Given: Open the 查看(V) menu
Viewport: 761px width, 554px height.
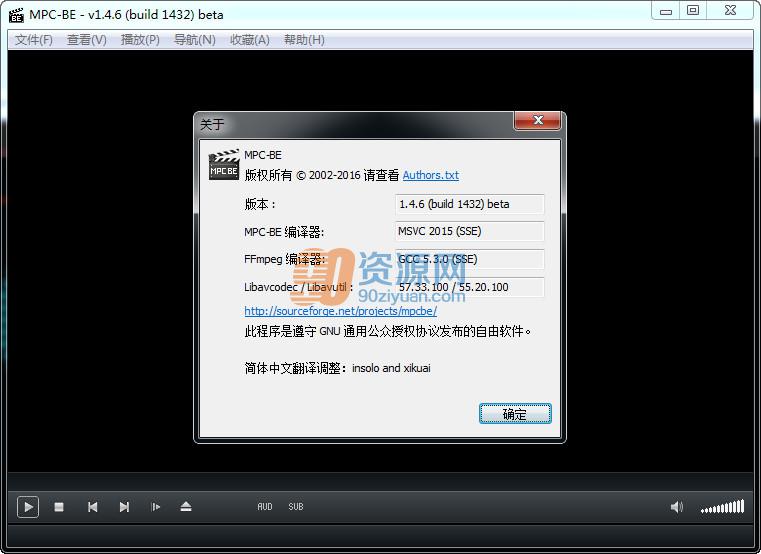Looking at the screenshot, I should click(x=86, y=40).
